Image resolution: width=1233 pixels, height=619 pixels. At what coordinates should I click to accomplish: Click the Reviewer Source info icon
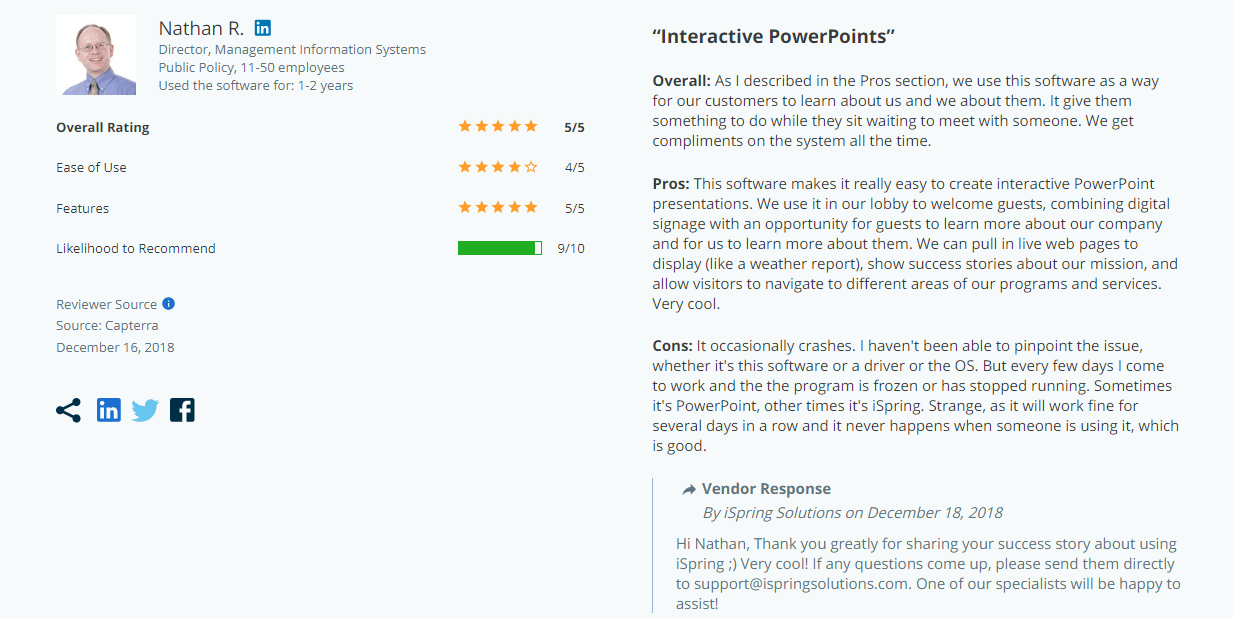pos(168,304)
